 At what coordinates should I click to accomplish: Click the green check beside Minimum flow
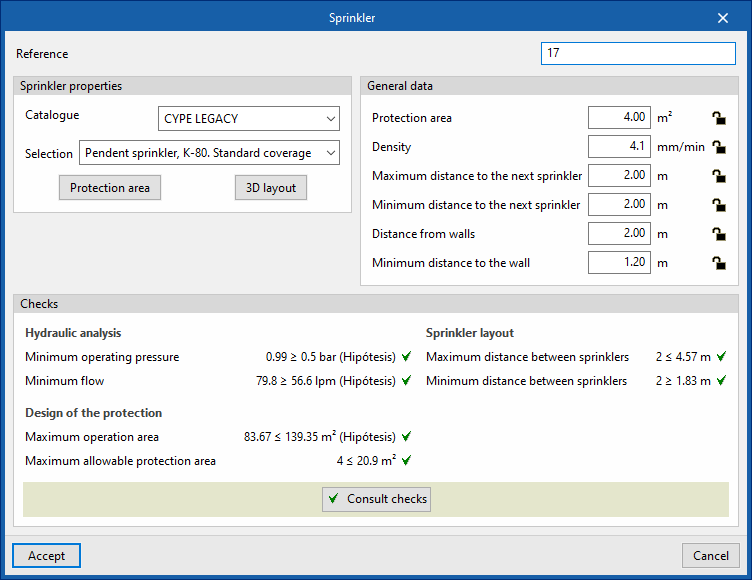click(x=405, y=381)
